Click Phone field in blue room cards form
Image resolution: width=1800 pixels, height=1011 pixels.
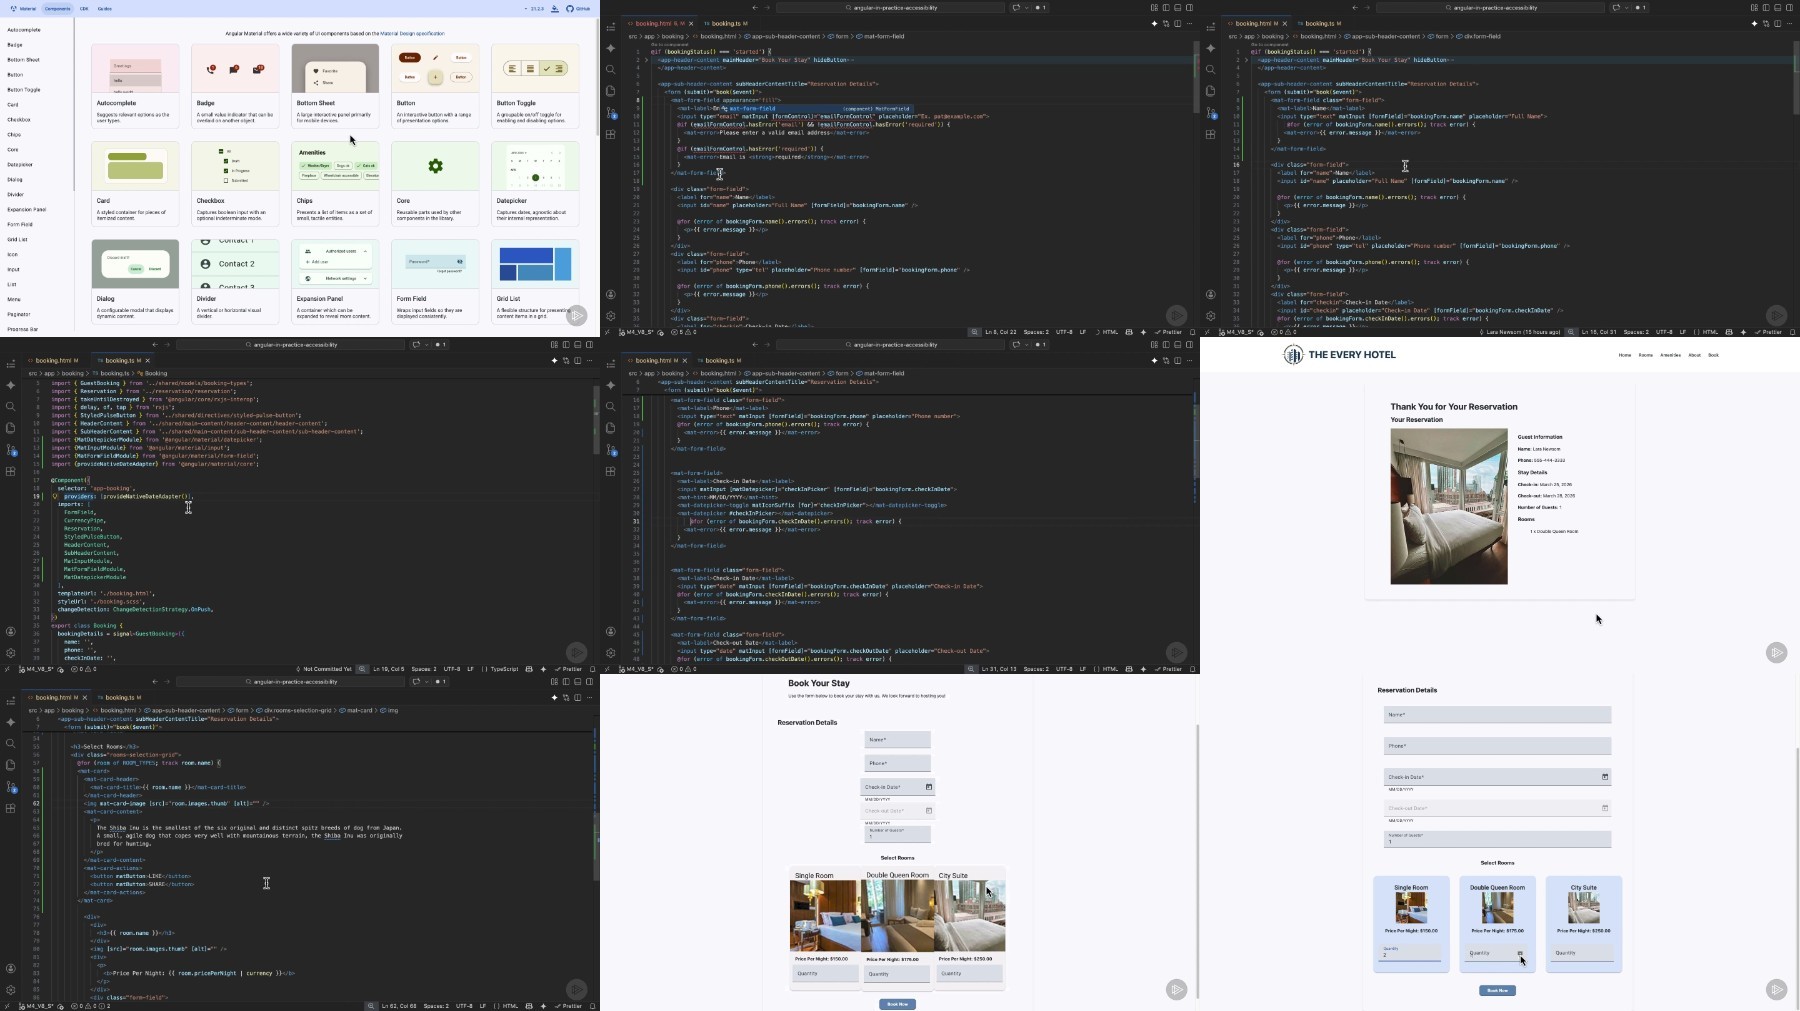pos(1497,746)
